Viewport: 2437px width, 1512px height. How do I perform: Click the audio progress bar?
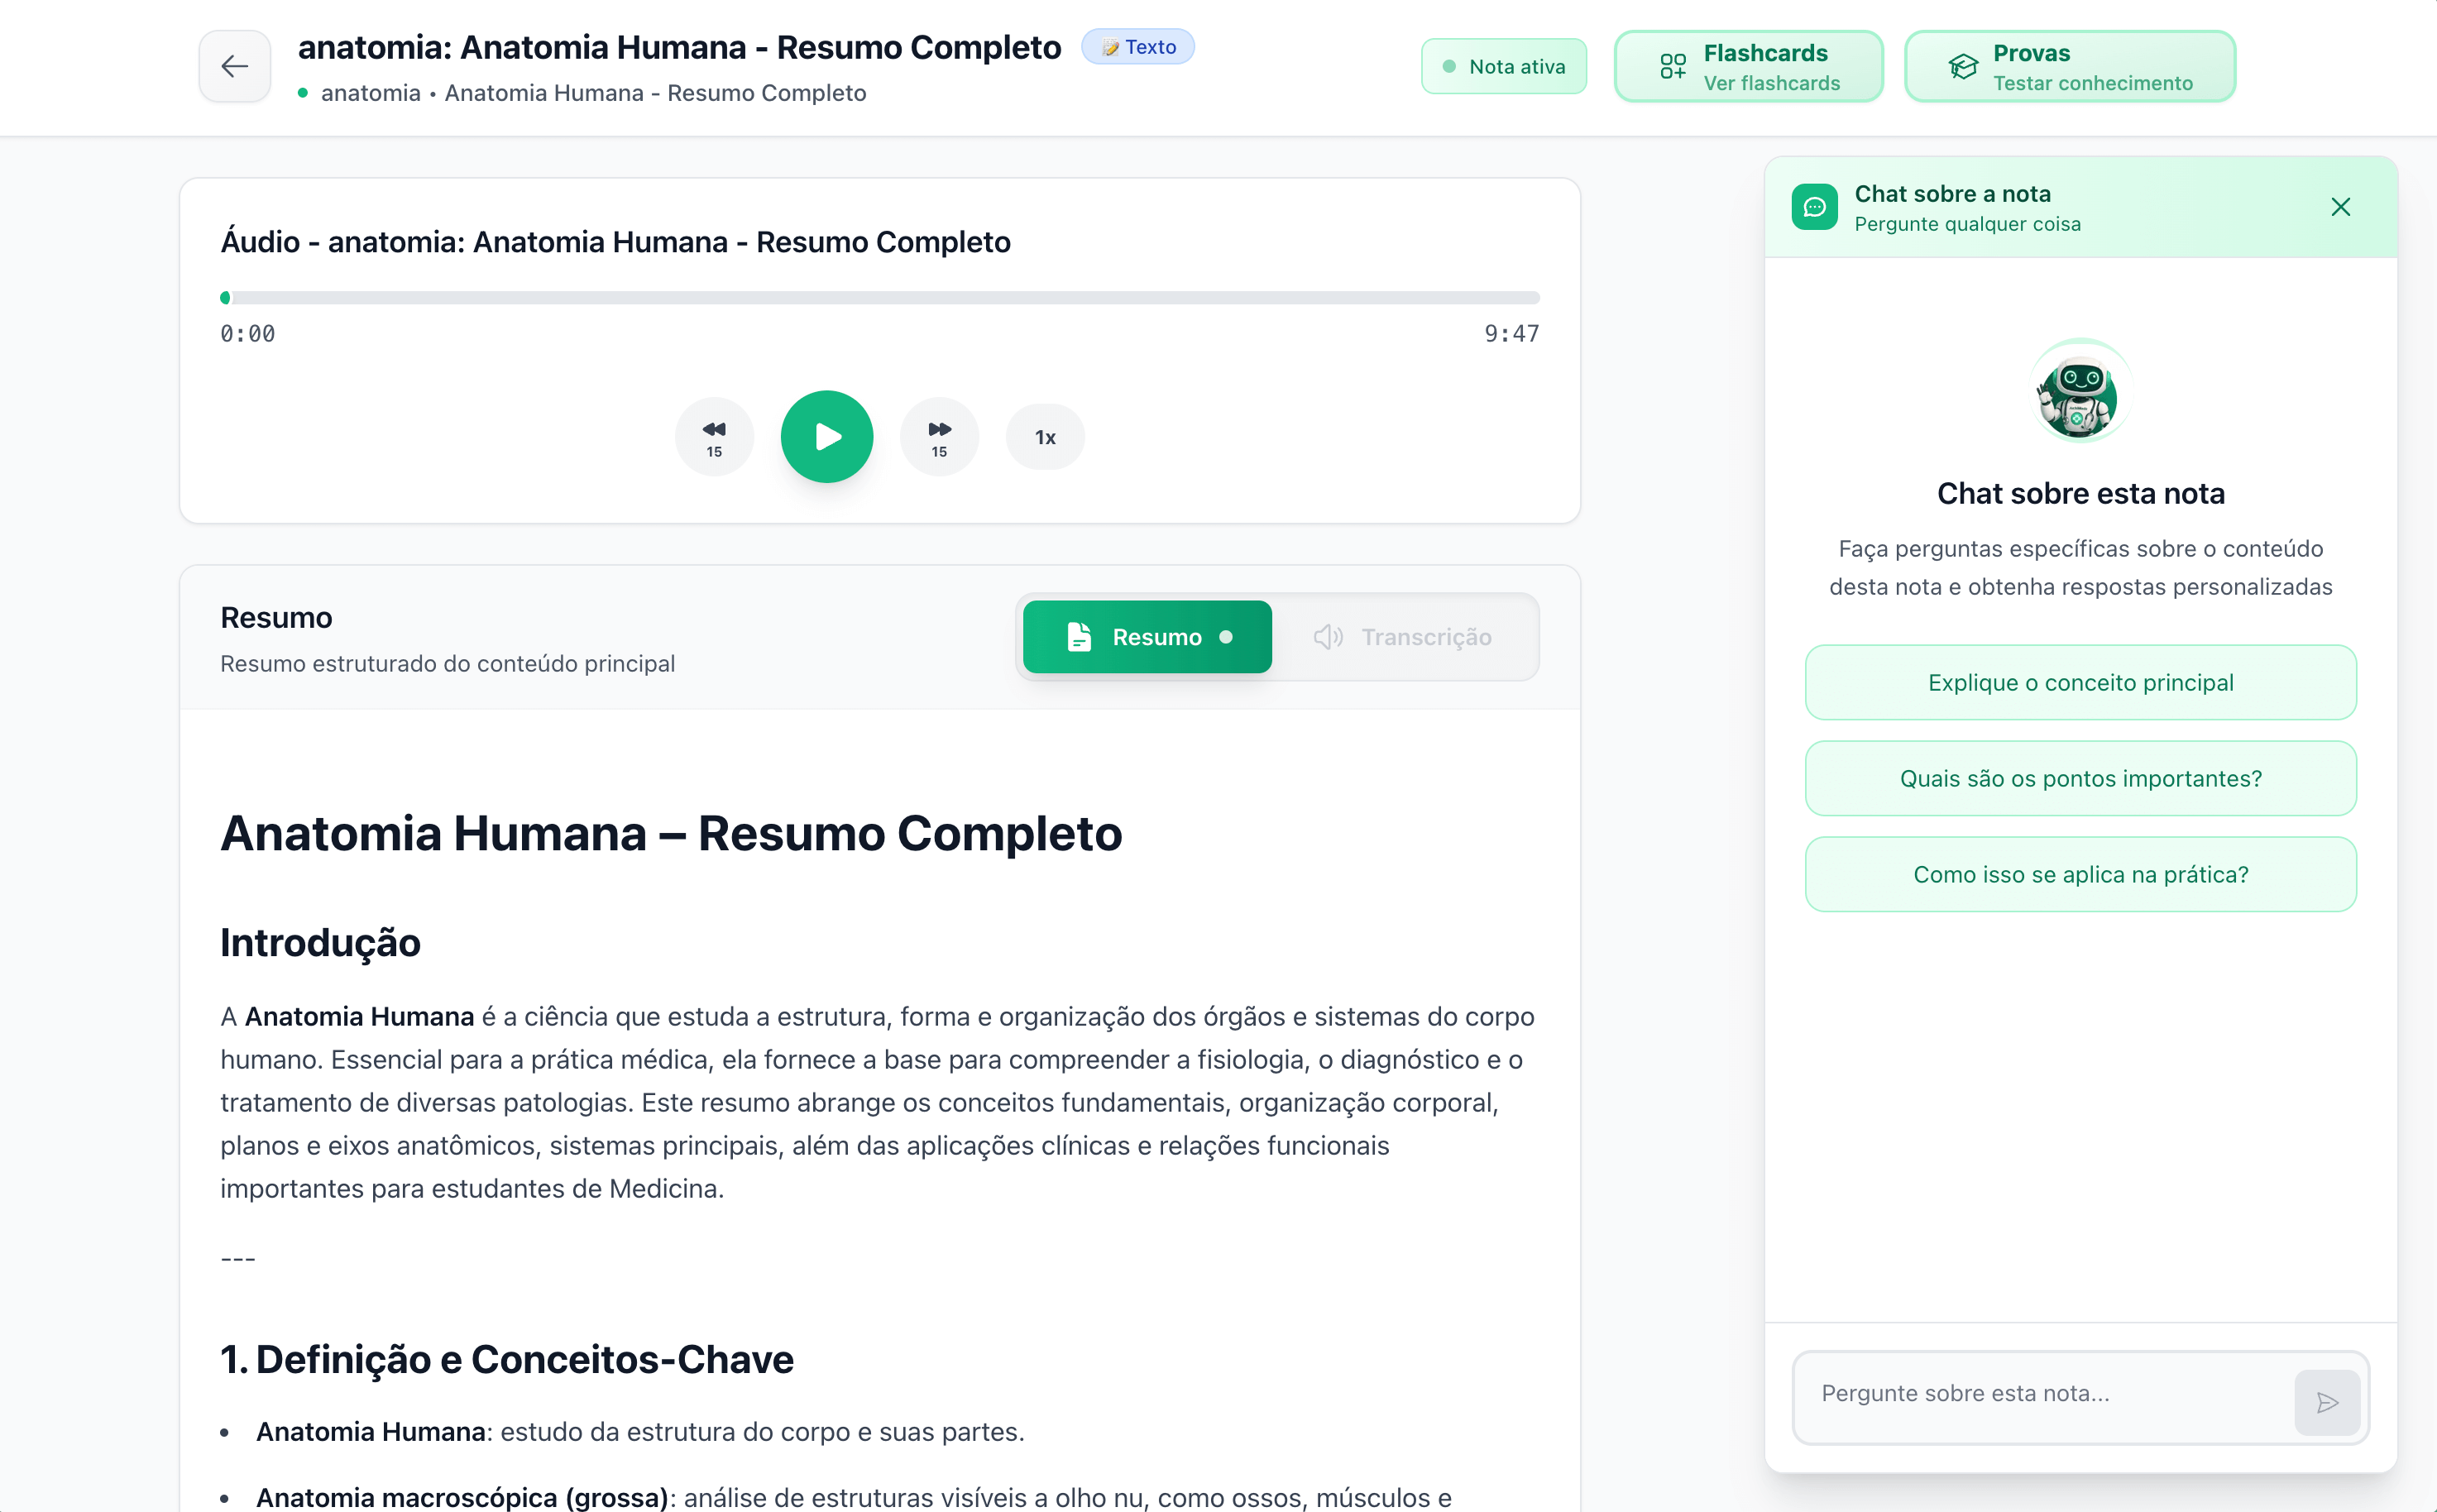coord(880,298)
